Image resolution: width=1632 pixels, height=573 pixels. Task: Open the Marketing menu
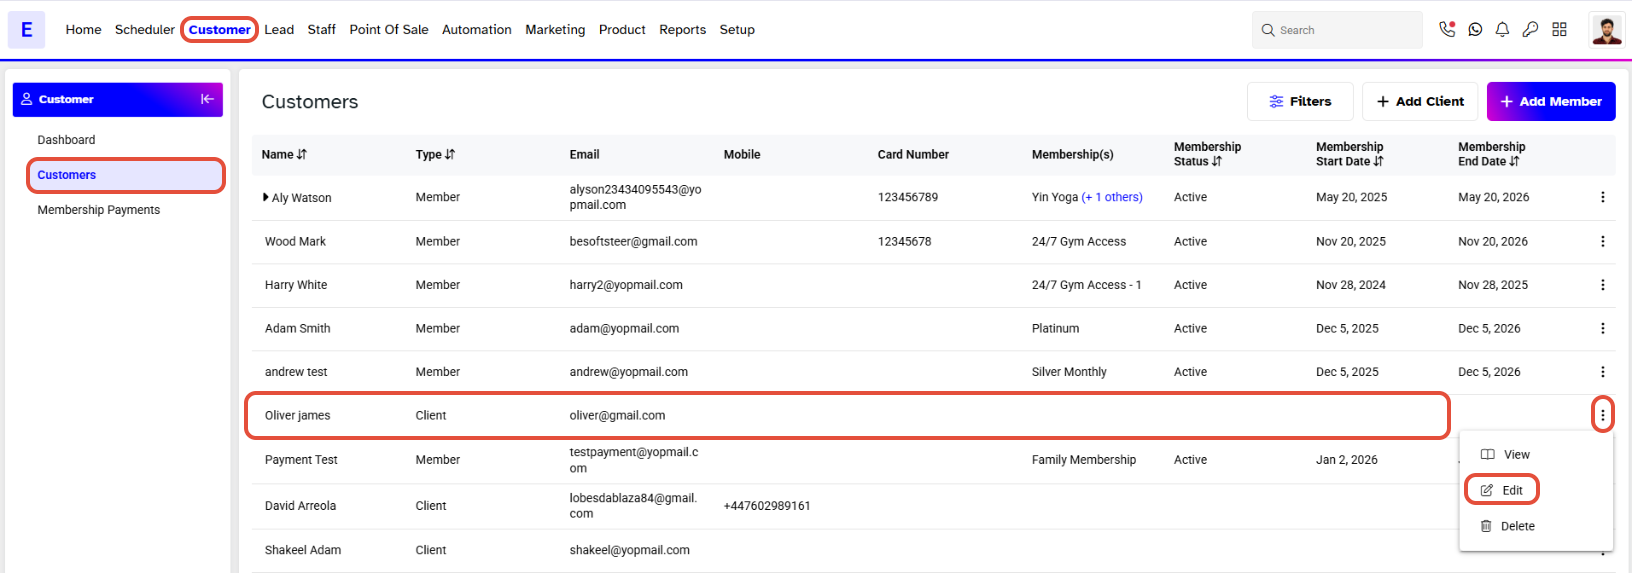(x=555, y=30)
